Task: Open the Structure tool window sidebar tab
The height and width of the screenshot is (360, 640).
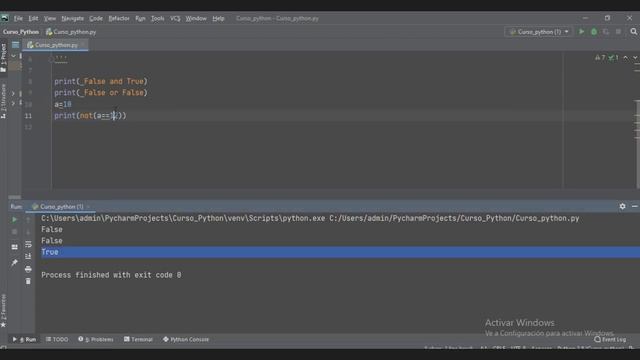Action: coord(4,101)
